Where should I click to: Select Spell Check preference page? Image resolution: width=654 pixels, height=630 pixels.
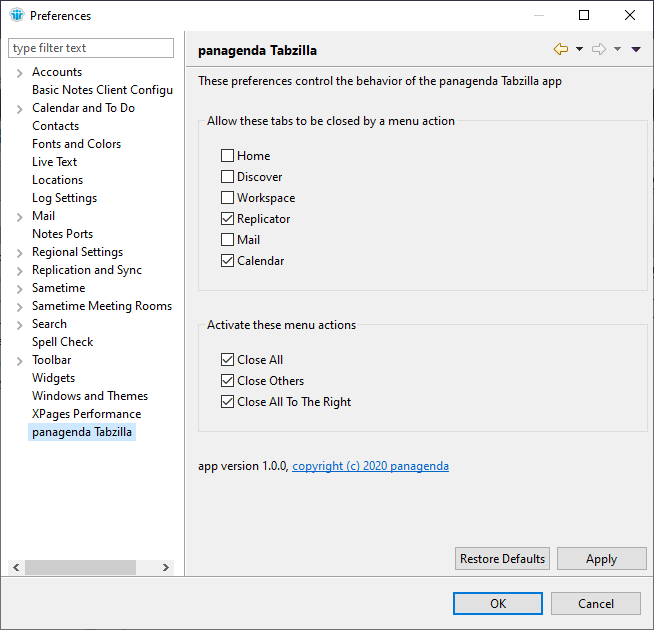62,342
